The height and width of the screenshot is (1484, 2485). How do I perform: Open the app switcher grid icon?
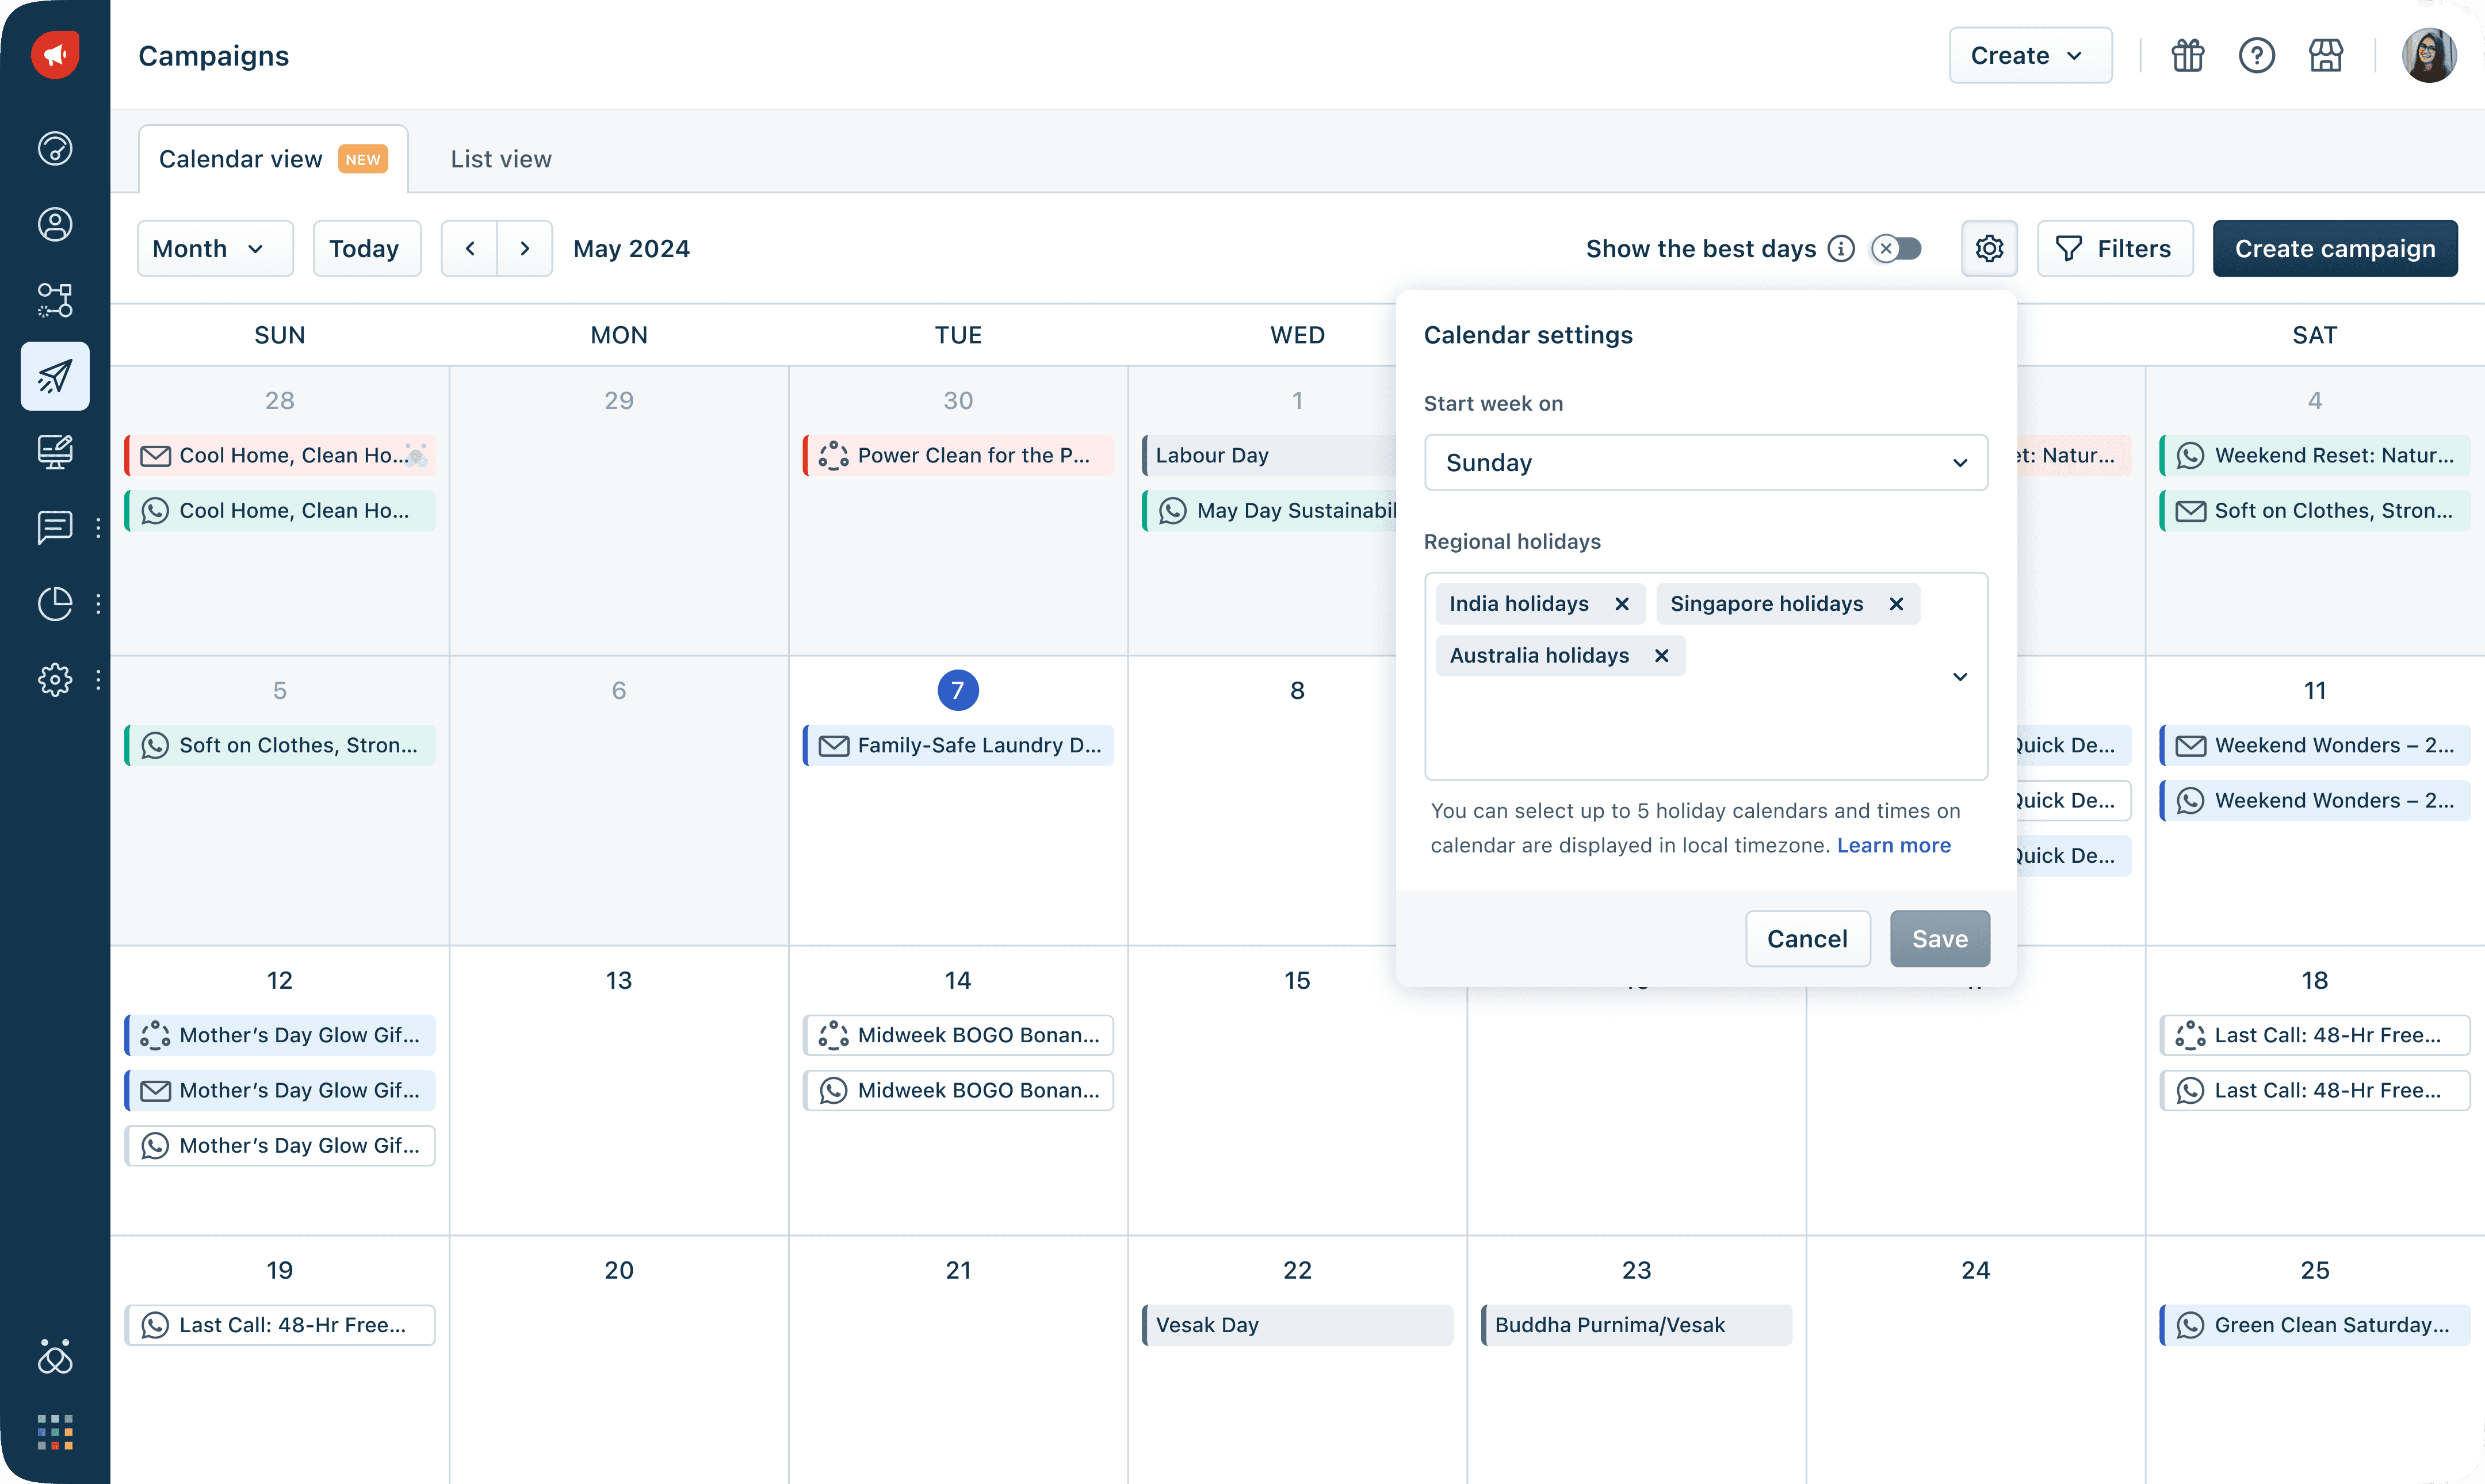pos(55,1432)
